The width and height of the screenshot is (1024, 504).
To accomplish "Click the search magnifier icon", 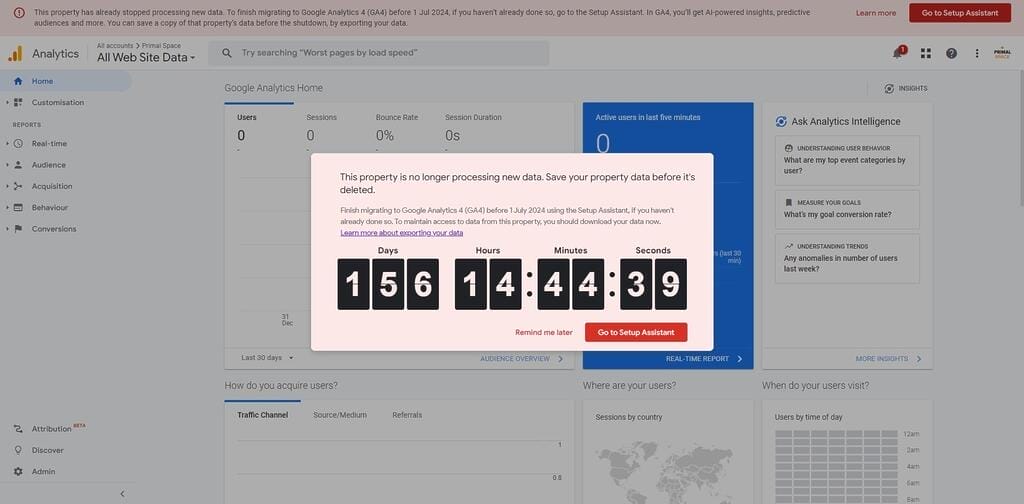I will pyautogui.click(x=227, y=53).
